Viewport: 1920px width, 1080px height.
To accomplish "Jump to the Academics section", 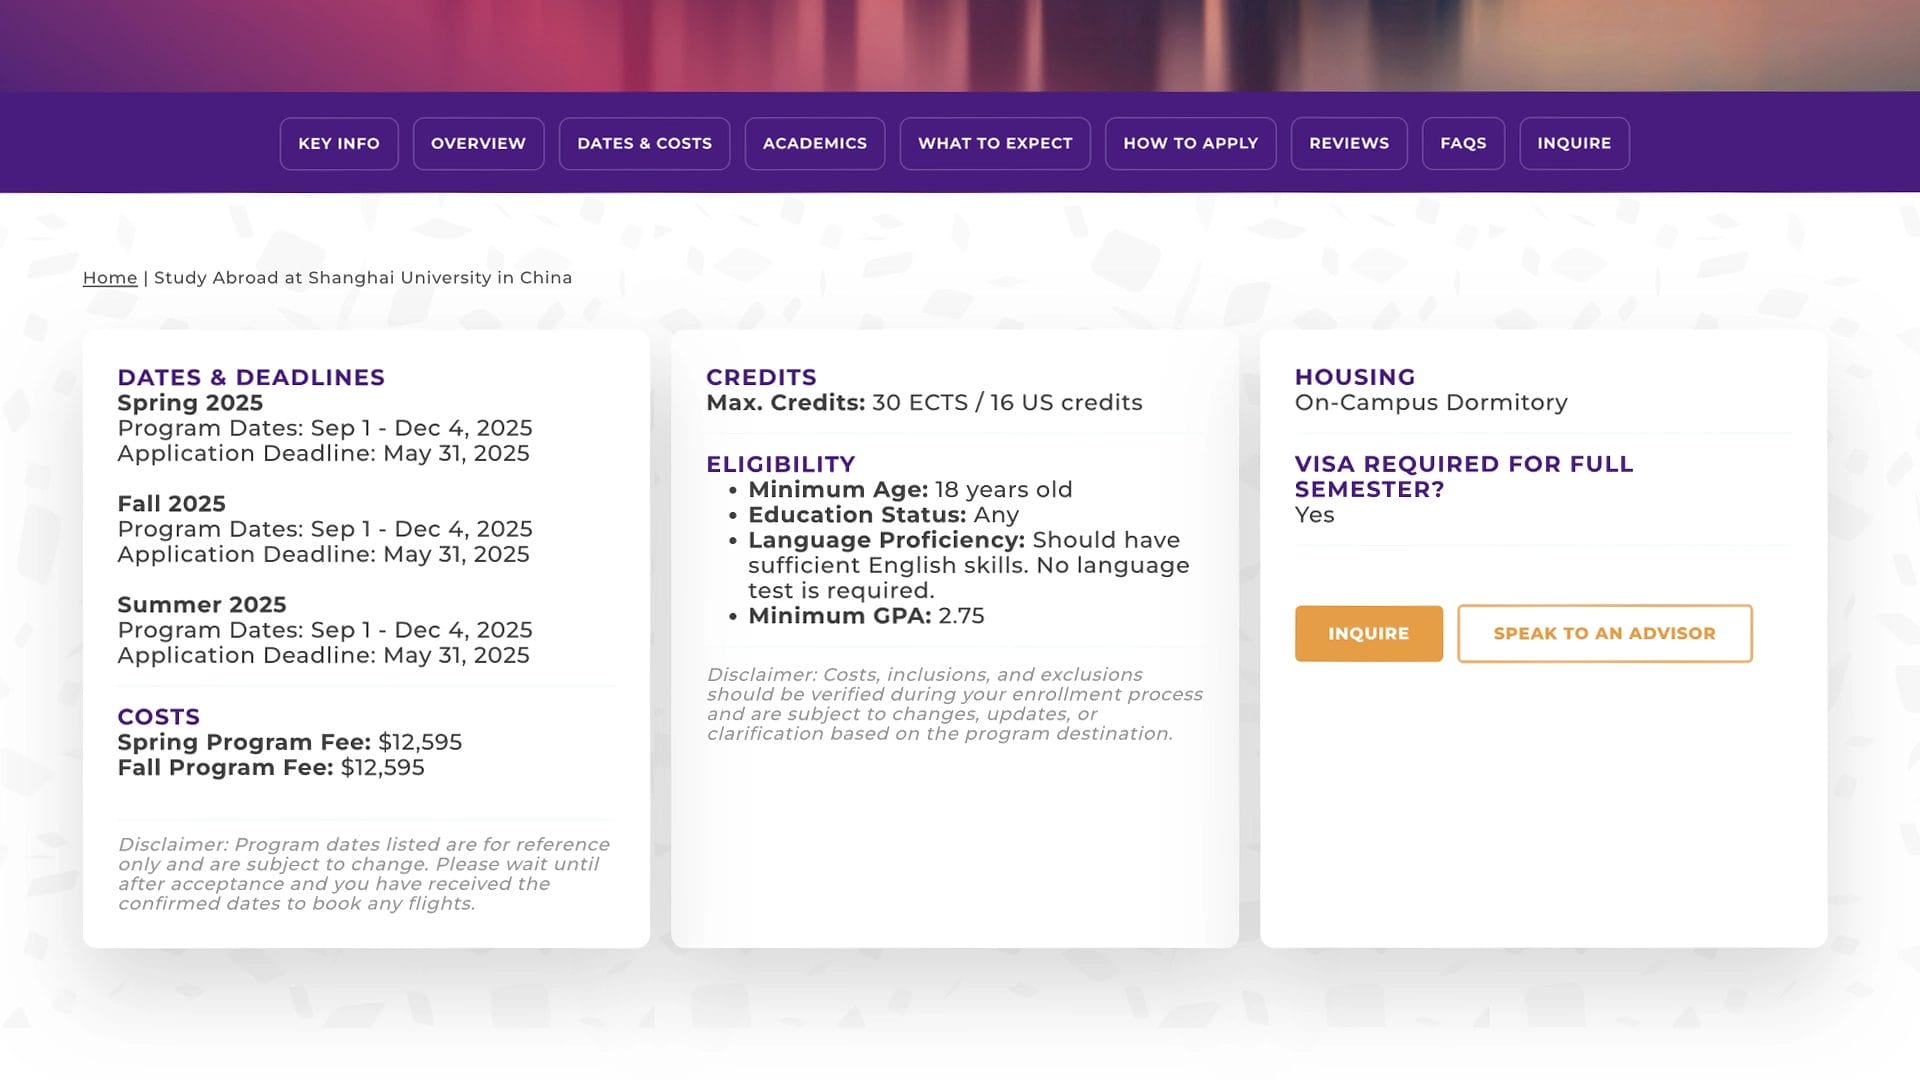I will pos(814,143).
